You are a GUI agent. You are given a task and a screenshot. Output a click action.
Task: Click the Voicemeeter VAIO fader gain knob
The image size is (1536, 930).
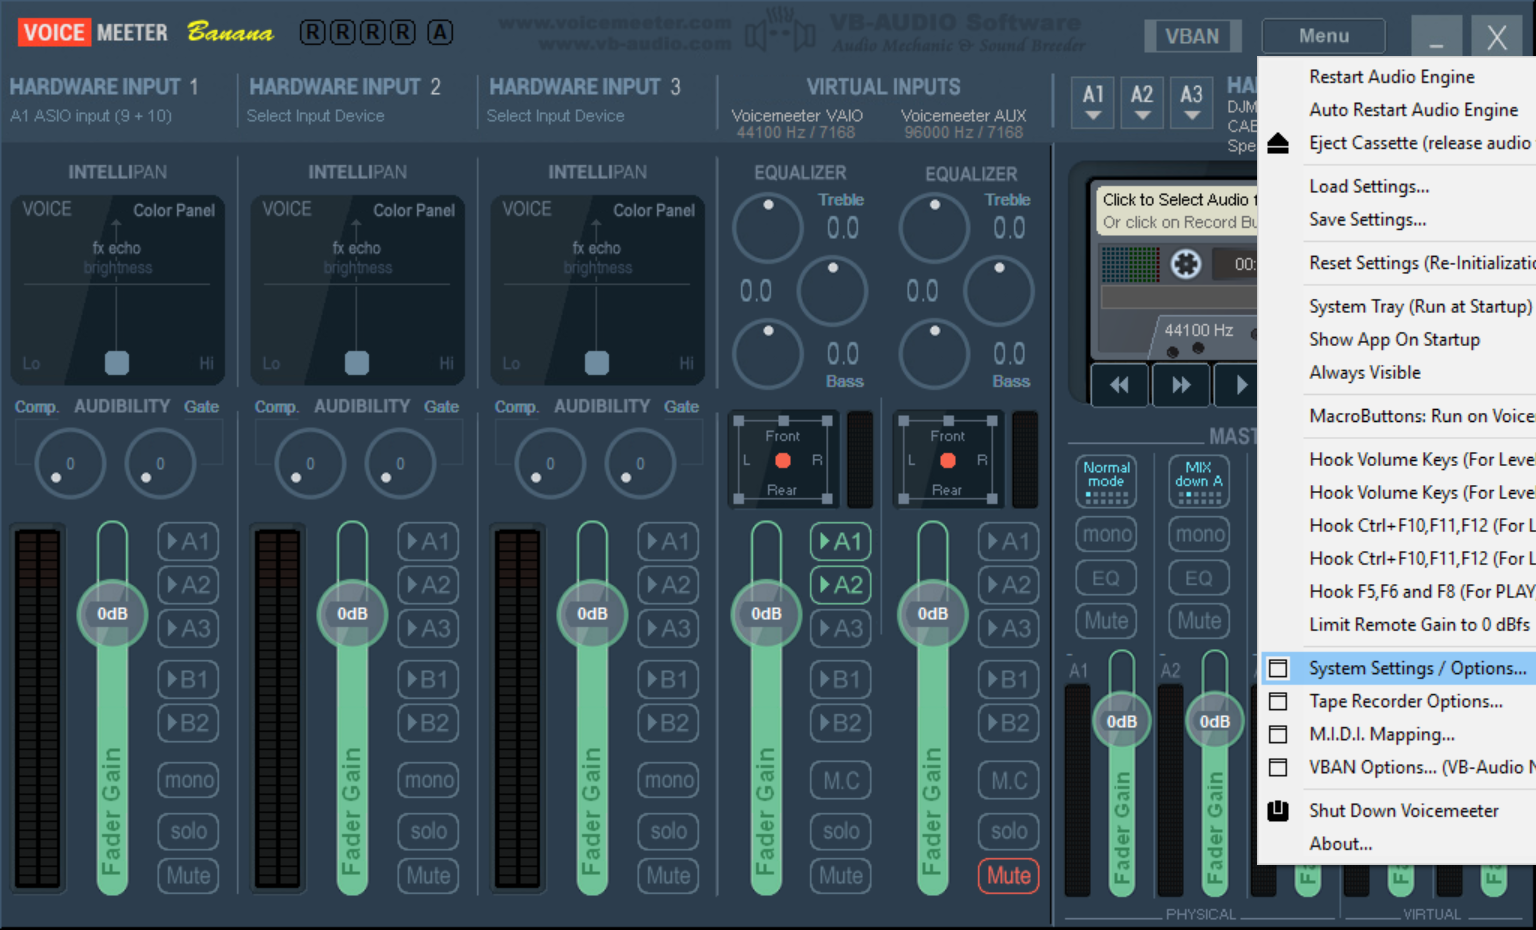pyautogui.click(x=766, y=613)
